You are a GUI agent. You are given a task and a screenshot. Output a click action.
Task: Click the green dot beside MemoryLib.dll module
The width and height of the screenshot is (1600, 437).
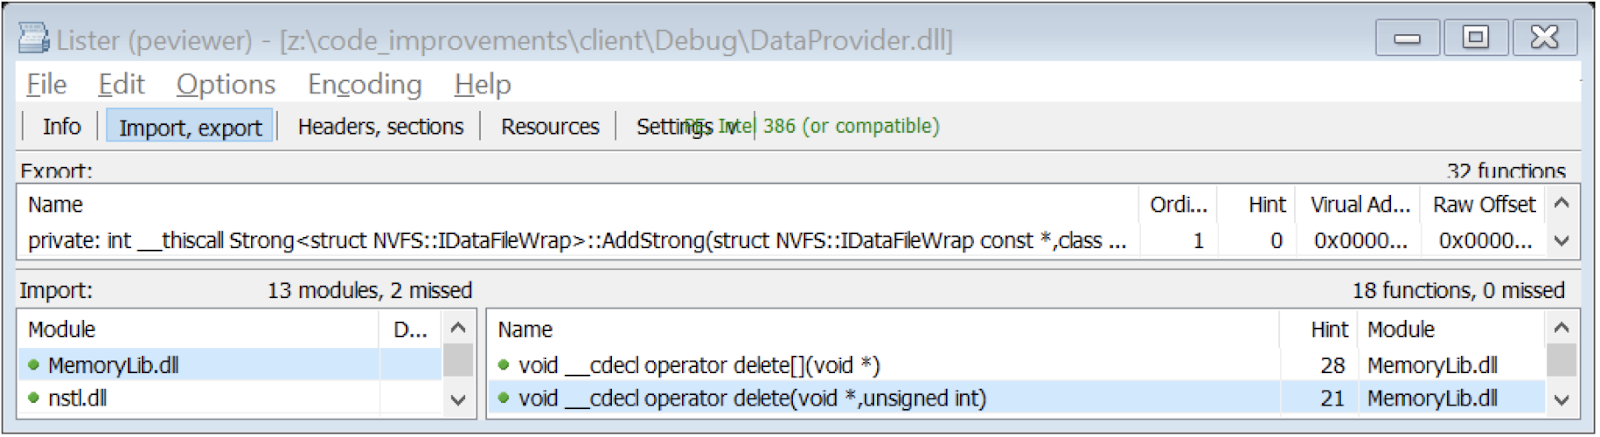(x=34, y=365)
